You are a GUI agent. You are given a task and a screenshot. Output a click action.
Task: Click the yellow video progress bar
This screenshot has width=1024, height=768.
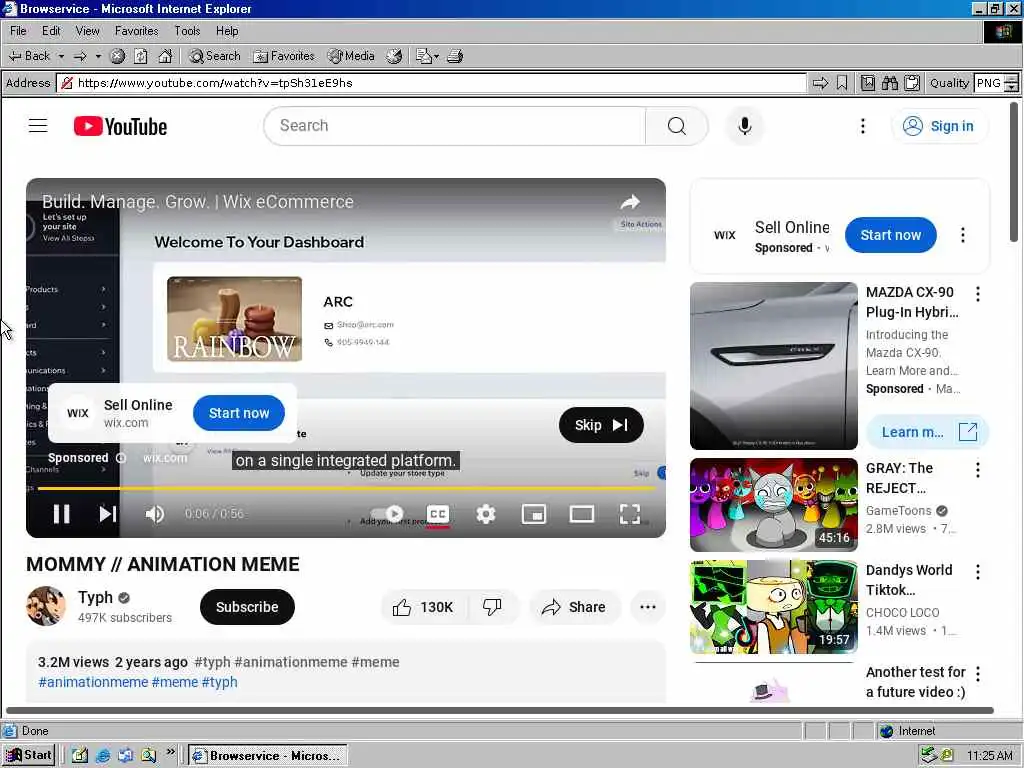pyautogui.click(x=346, y=488)
